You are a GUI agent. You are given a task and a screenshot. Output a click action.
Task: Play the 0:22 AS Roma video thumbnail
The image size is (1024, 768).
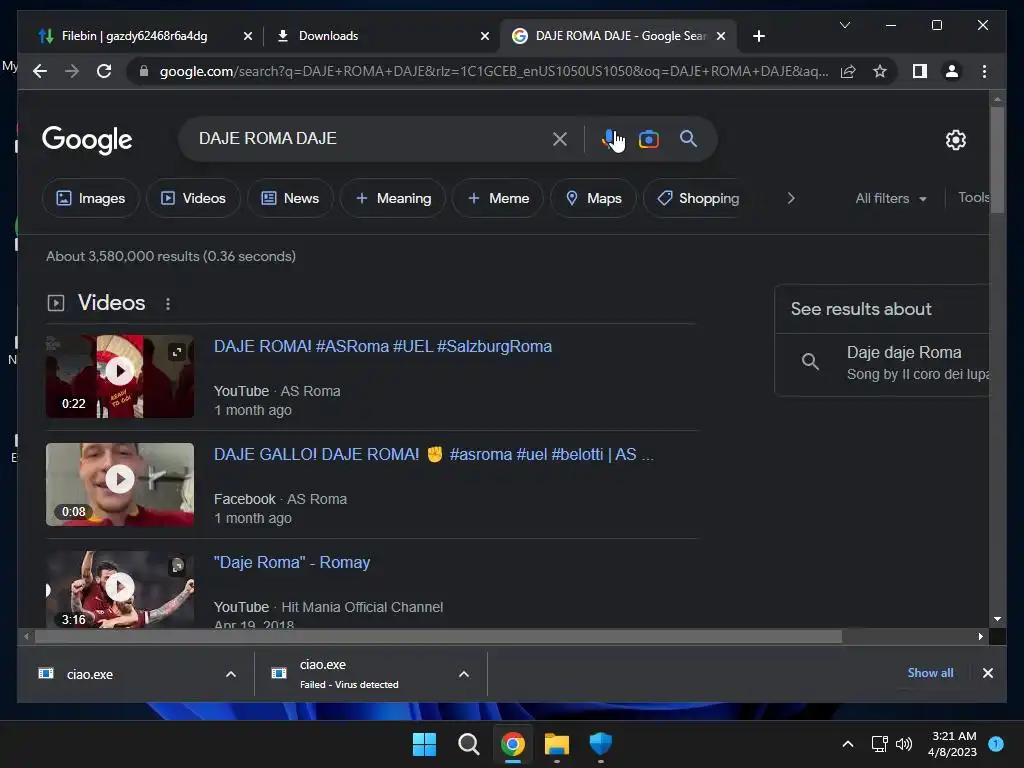coord(120,376)
